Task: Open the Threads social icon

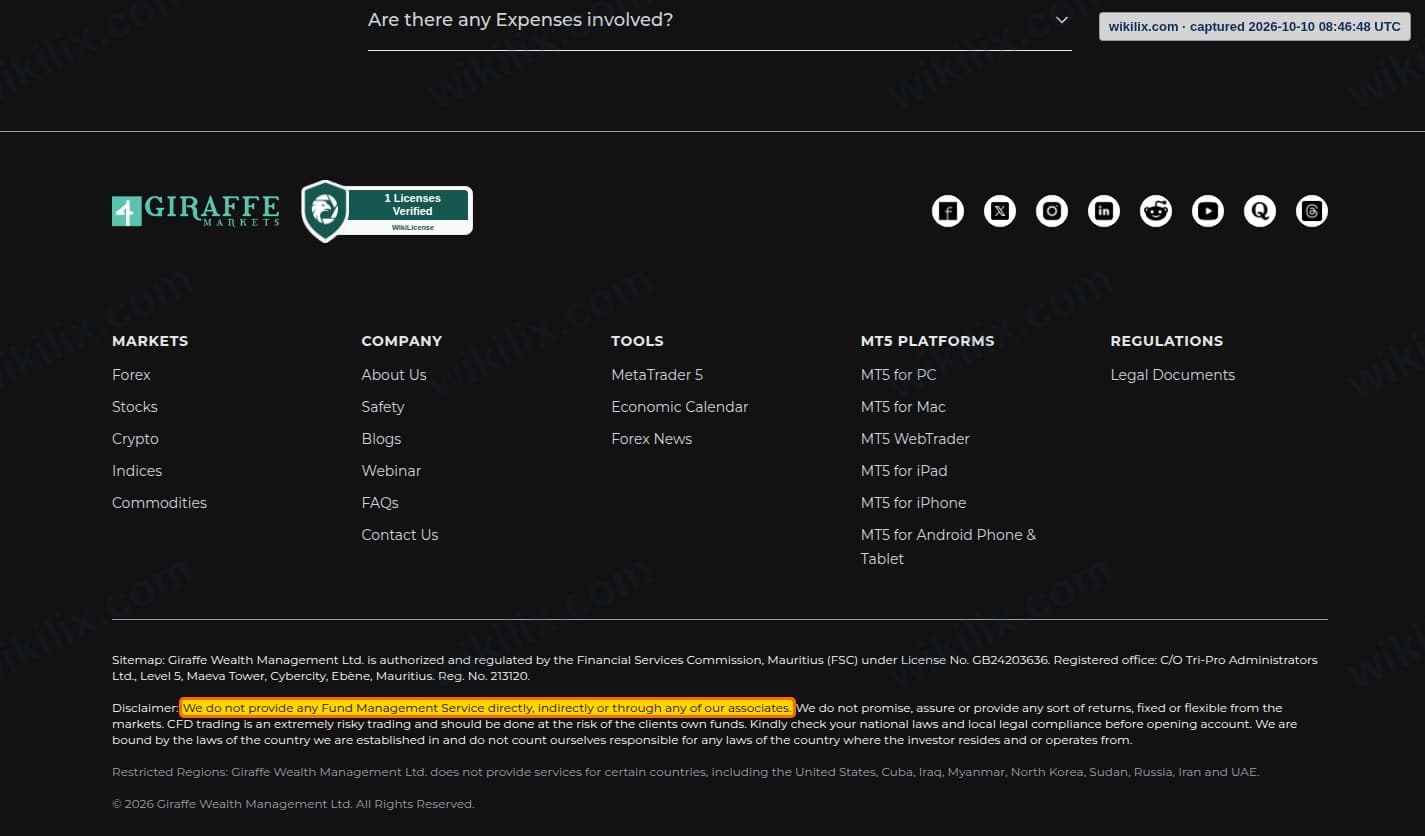Action: 1312,211
